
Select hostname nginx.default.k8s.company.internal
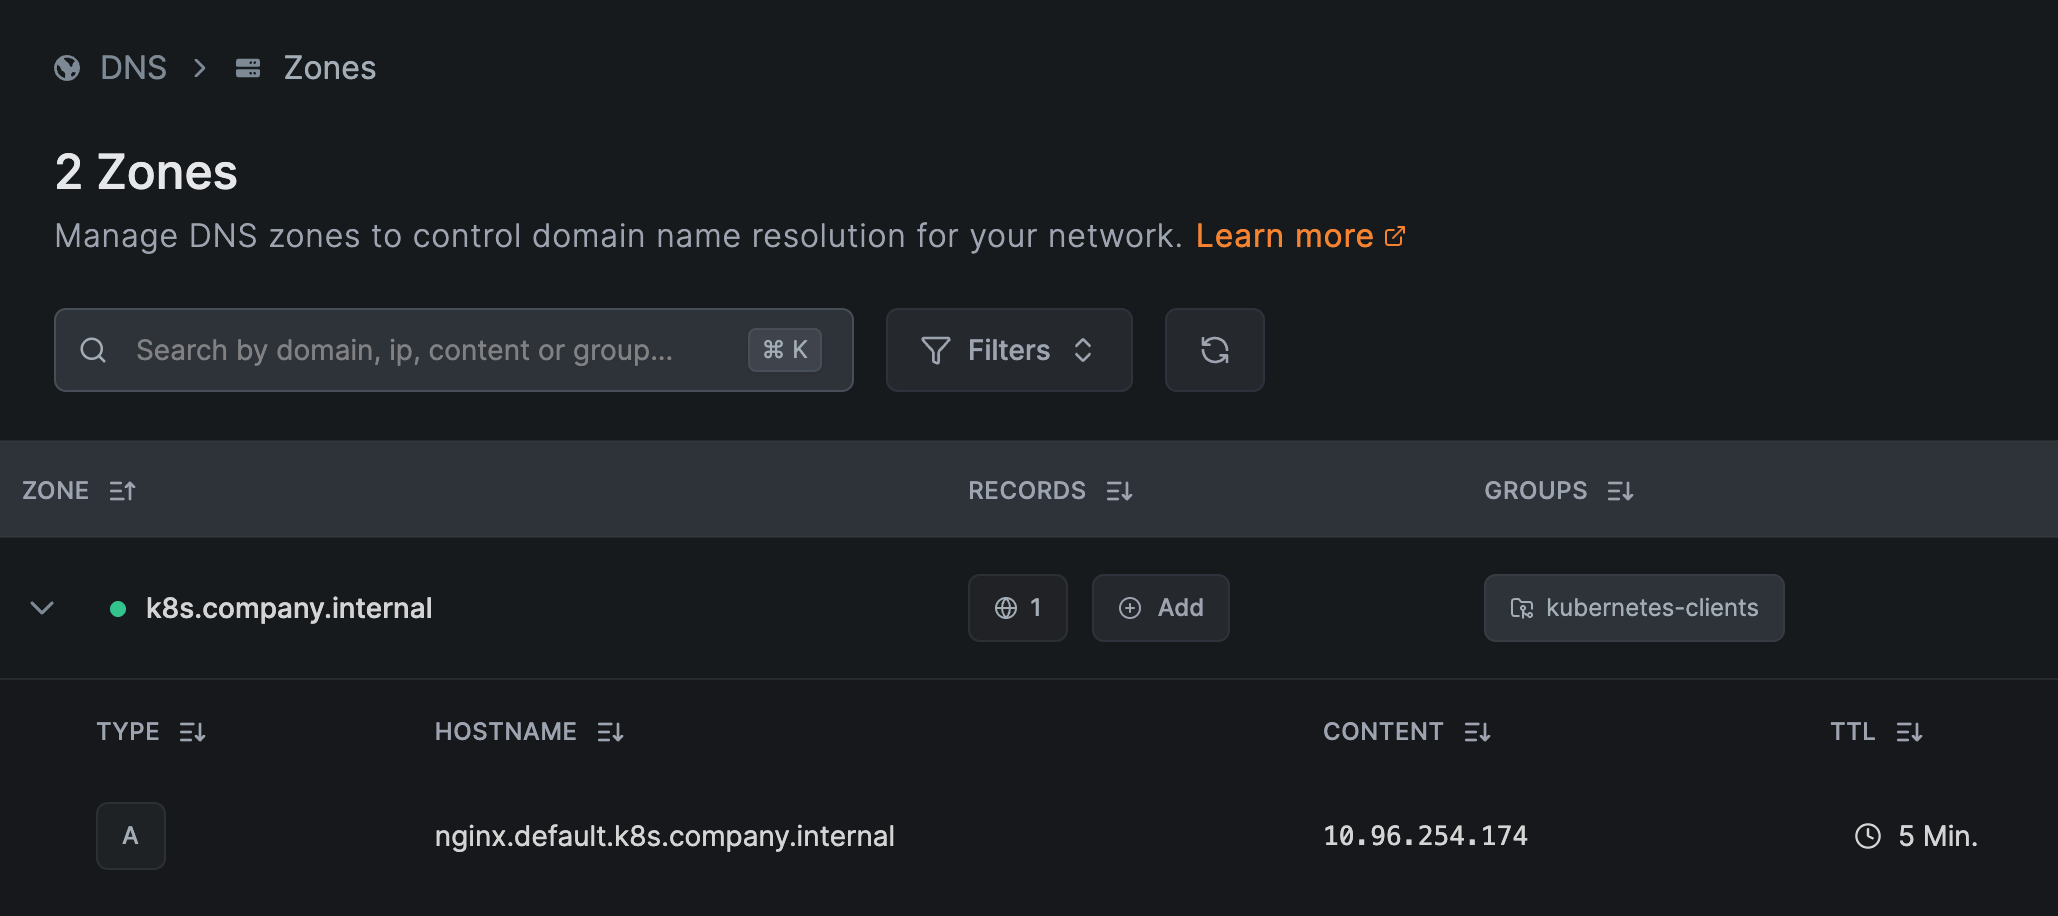coord(664,836)
